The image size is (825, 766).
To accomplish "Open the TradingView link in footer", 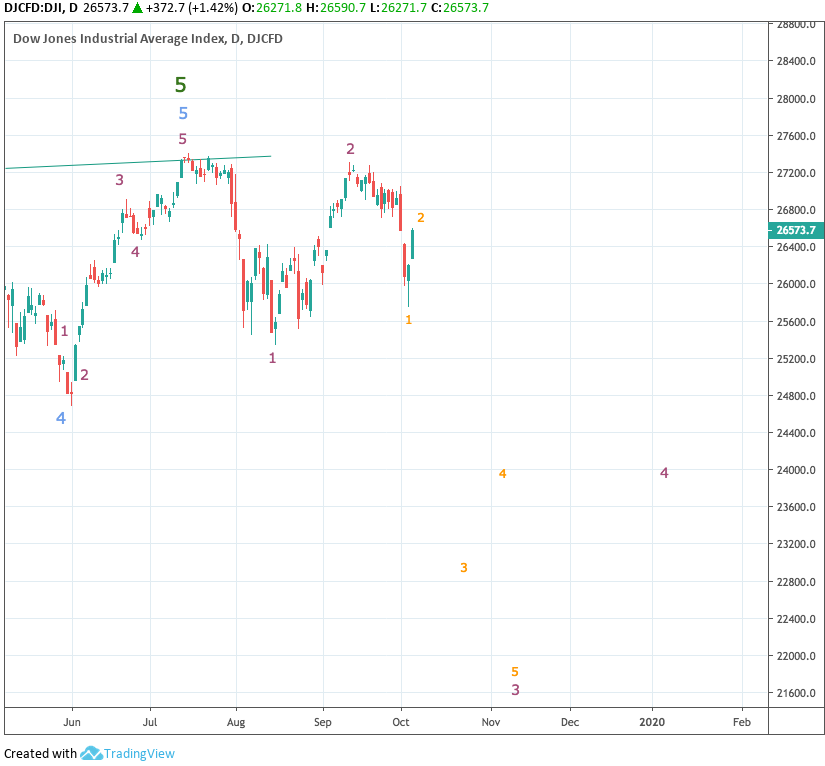I will (139, 753).
